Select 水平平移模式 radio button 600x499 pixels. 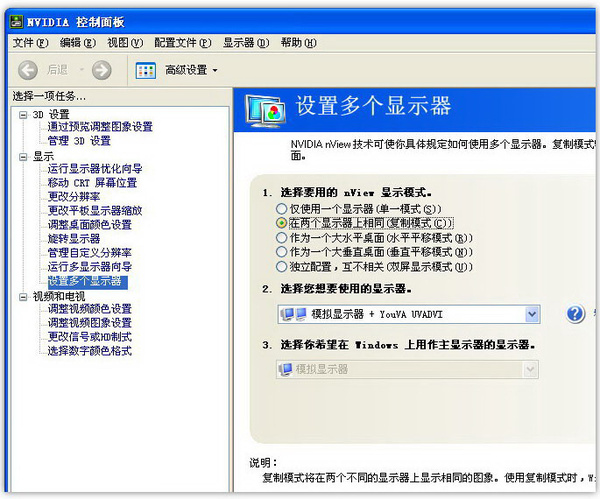pyautogui.click(x=281, y=238)
